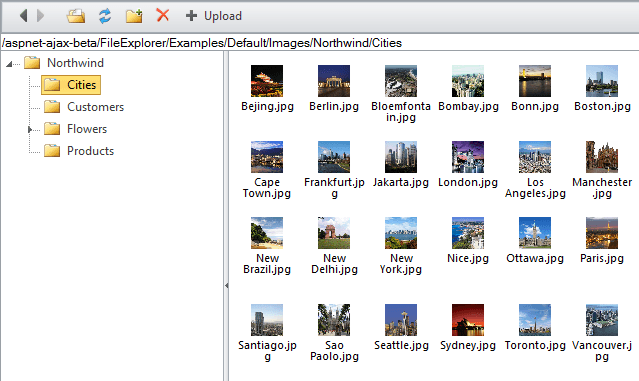Click the Nice.jpg file name label
The image size is (639, 381).
(468, 258)
